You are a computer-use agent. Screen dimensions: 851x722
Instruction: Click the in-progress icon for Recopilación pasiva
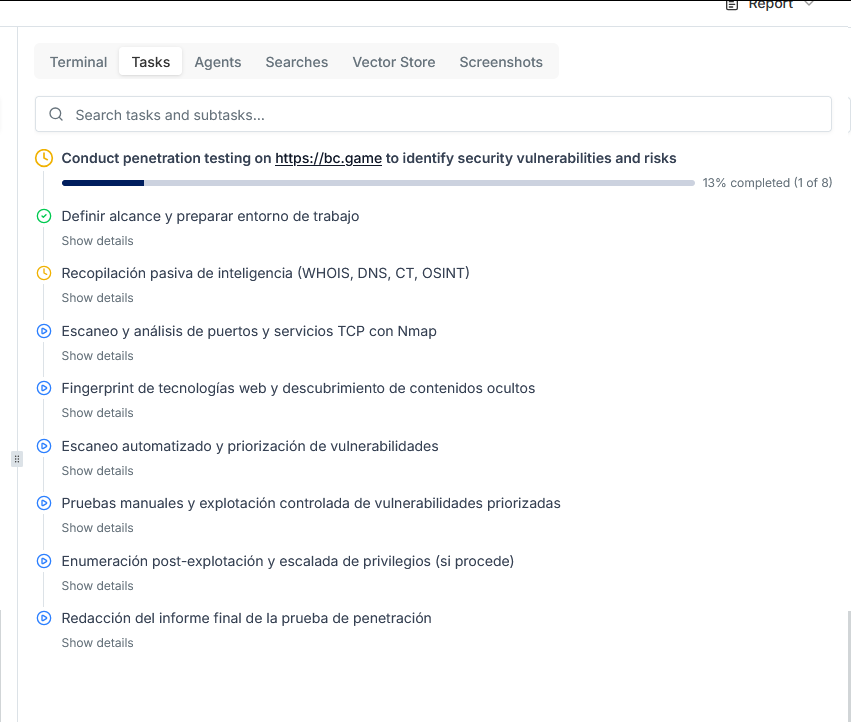(x=44, y=273)
